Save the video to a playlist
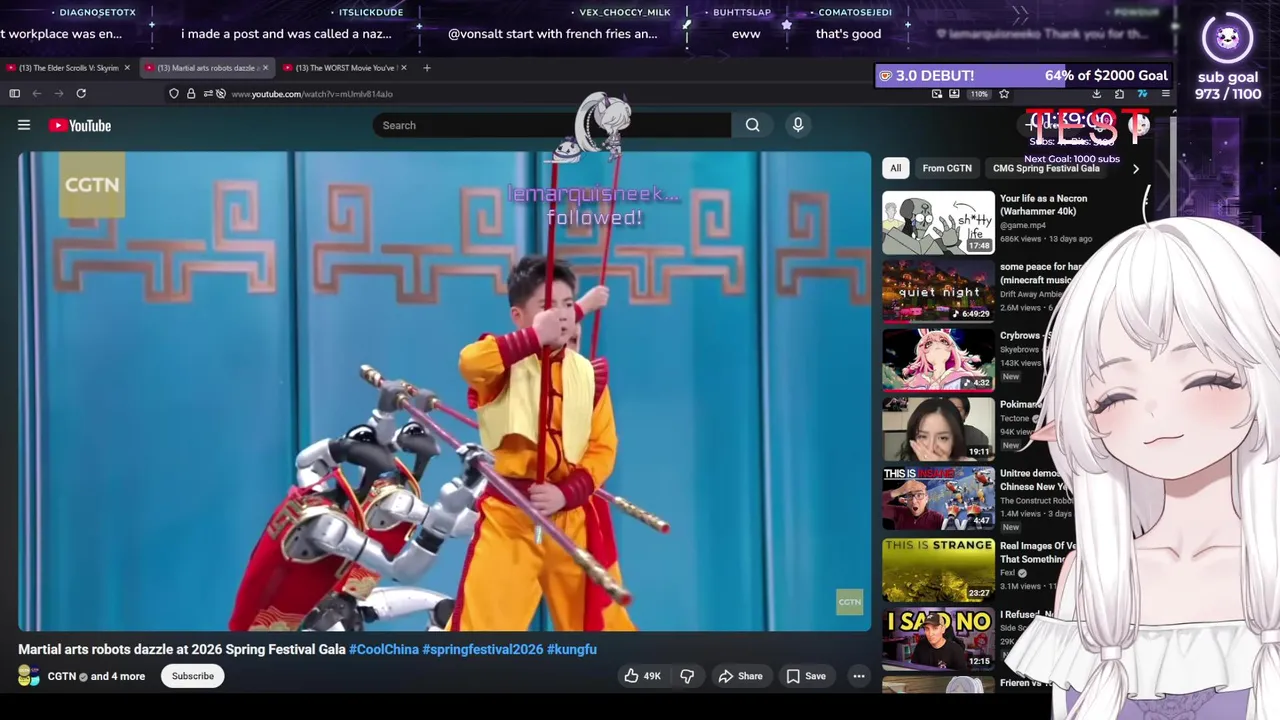 [x=806, y=676]
